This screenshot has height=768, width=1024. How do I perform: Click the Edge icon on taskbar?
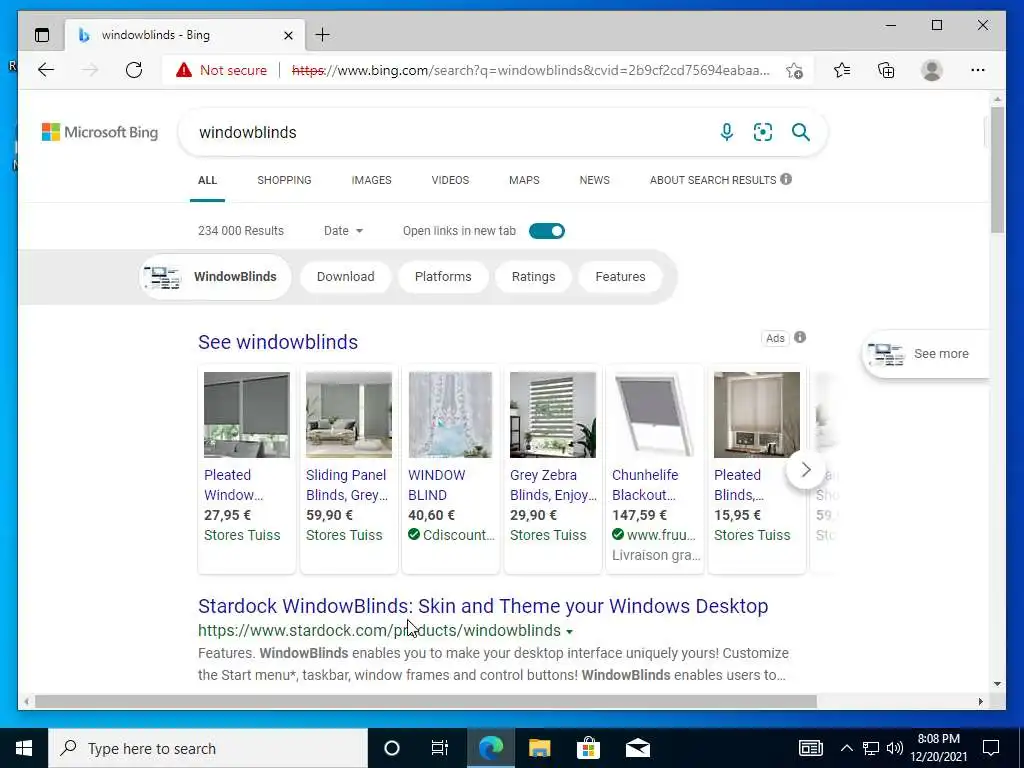click(490, 748)
